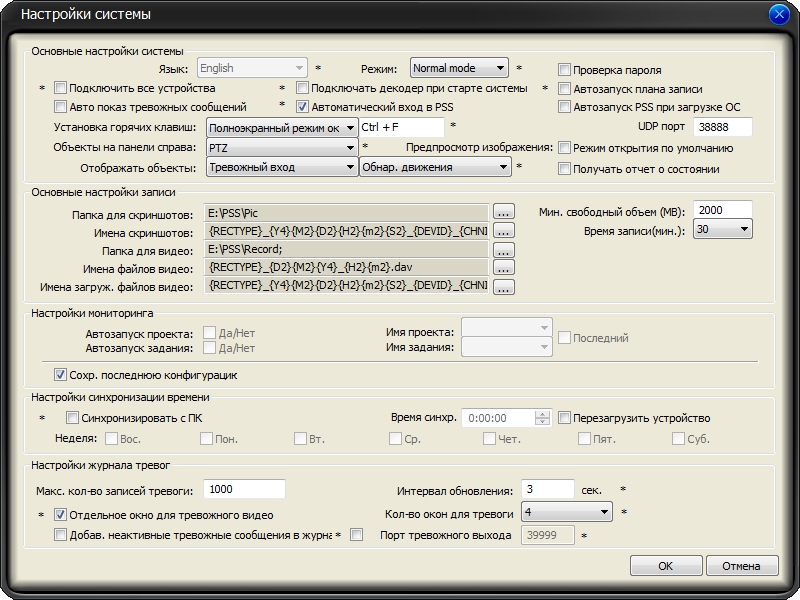The height and width of the screenshot is (600, 800).
Task: Uncheck Автоматический вход в PSS
Action: pos(303,106)
